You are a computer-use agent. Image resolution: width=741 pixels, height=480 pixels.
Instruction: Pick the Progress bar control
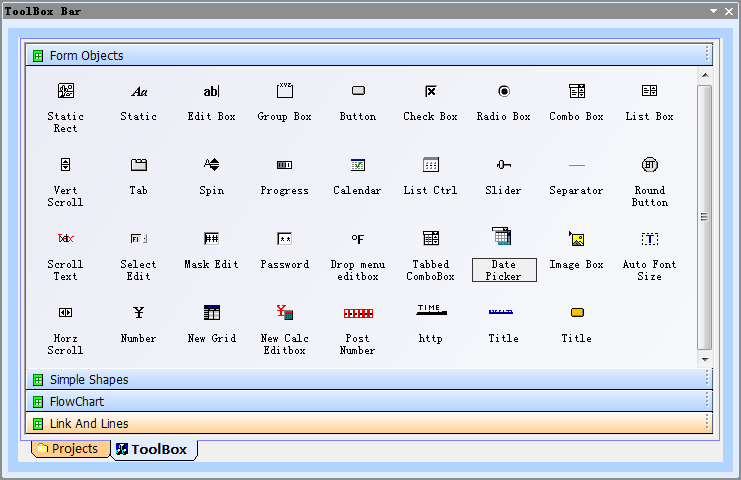[285, 166]
